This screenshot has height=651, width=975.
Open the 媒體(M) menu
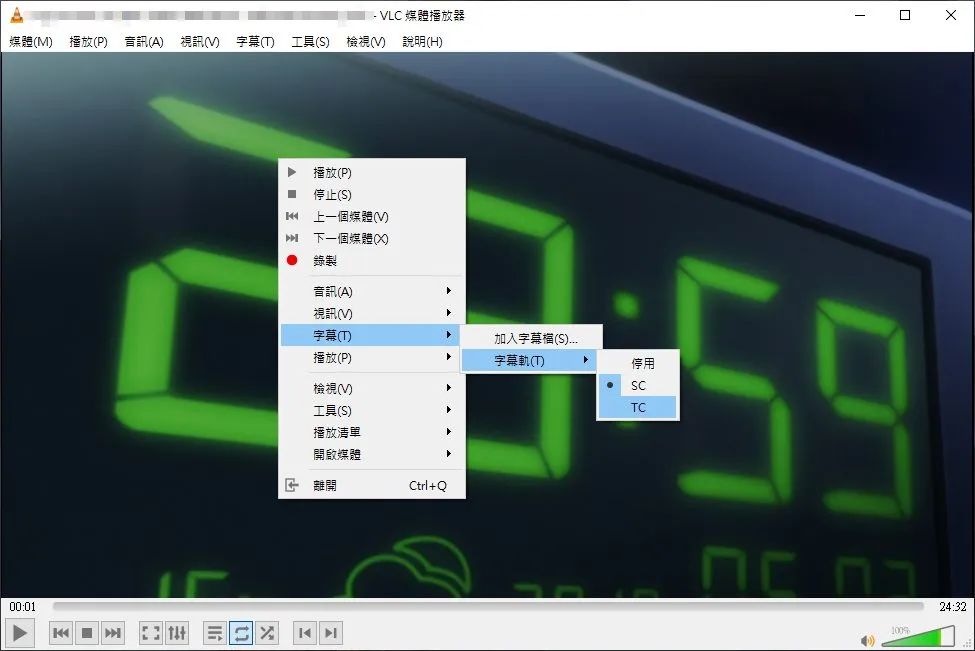pos(31,42)
